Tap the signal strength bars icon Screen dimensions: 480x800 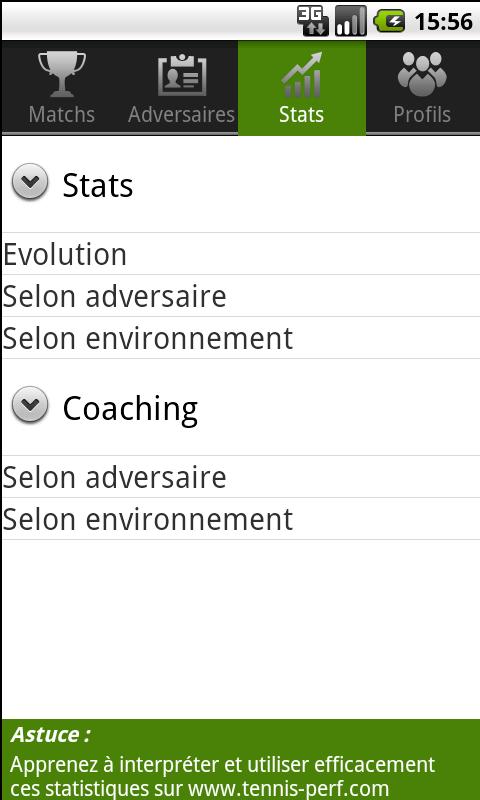point(351,21)
